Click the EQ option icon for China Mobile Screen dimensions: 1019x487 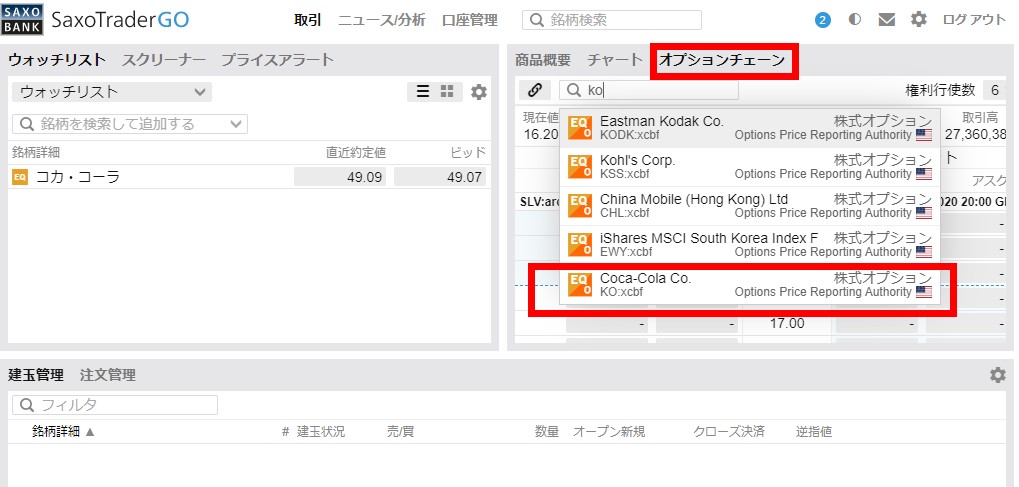580,205
